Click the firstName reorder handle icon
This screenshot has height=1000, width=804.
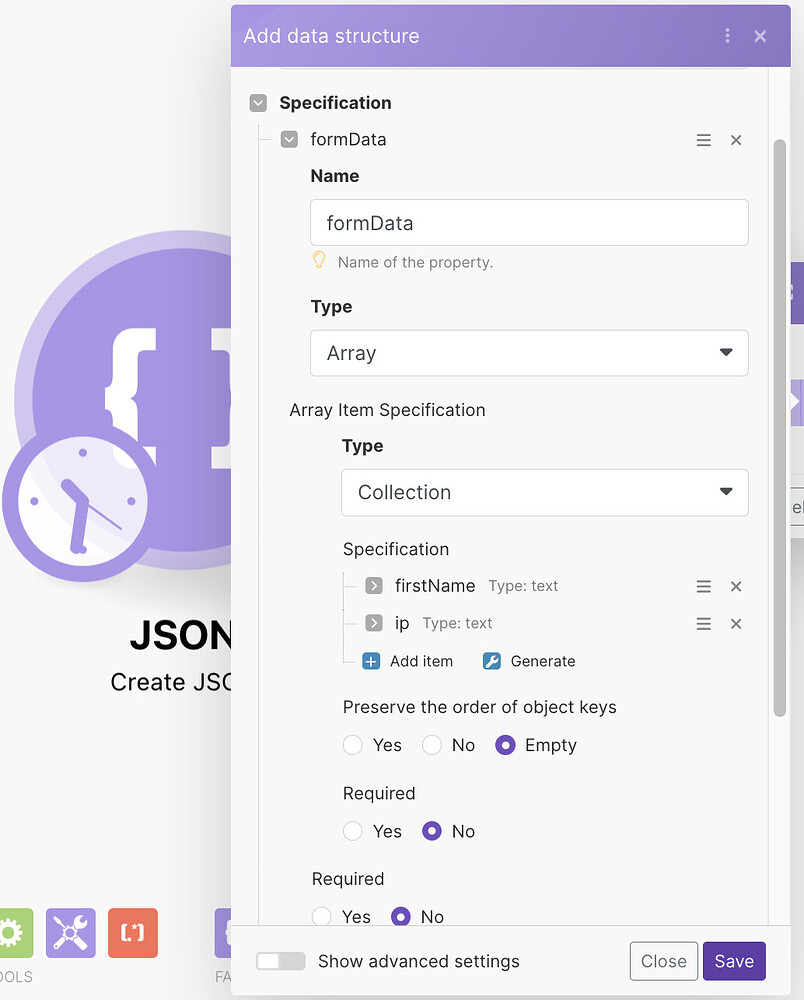(x=704, y=587)
